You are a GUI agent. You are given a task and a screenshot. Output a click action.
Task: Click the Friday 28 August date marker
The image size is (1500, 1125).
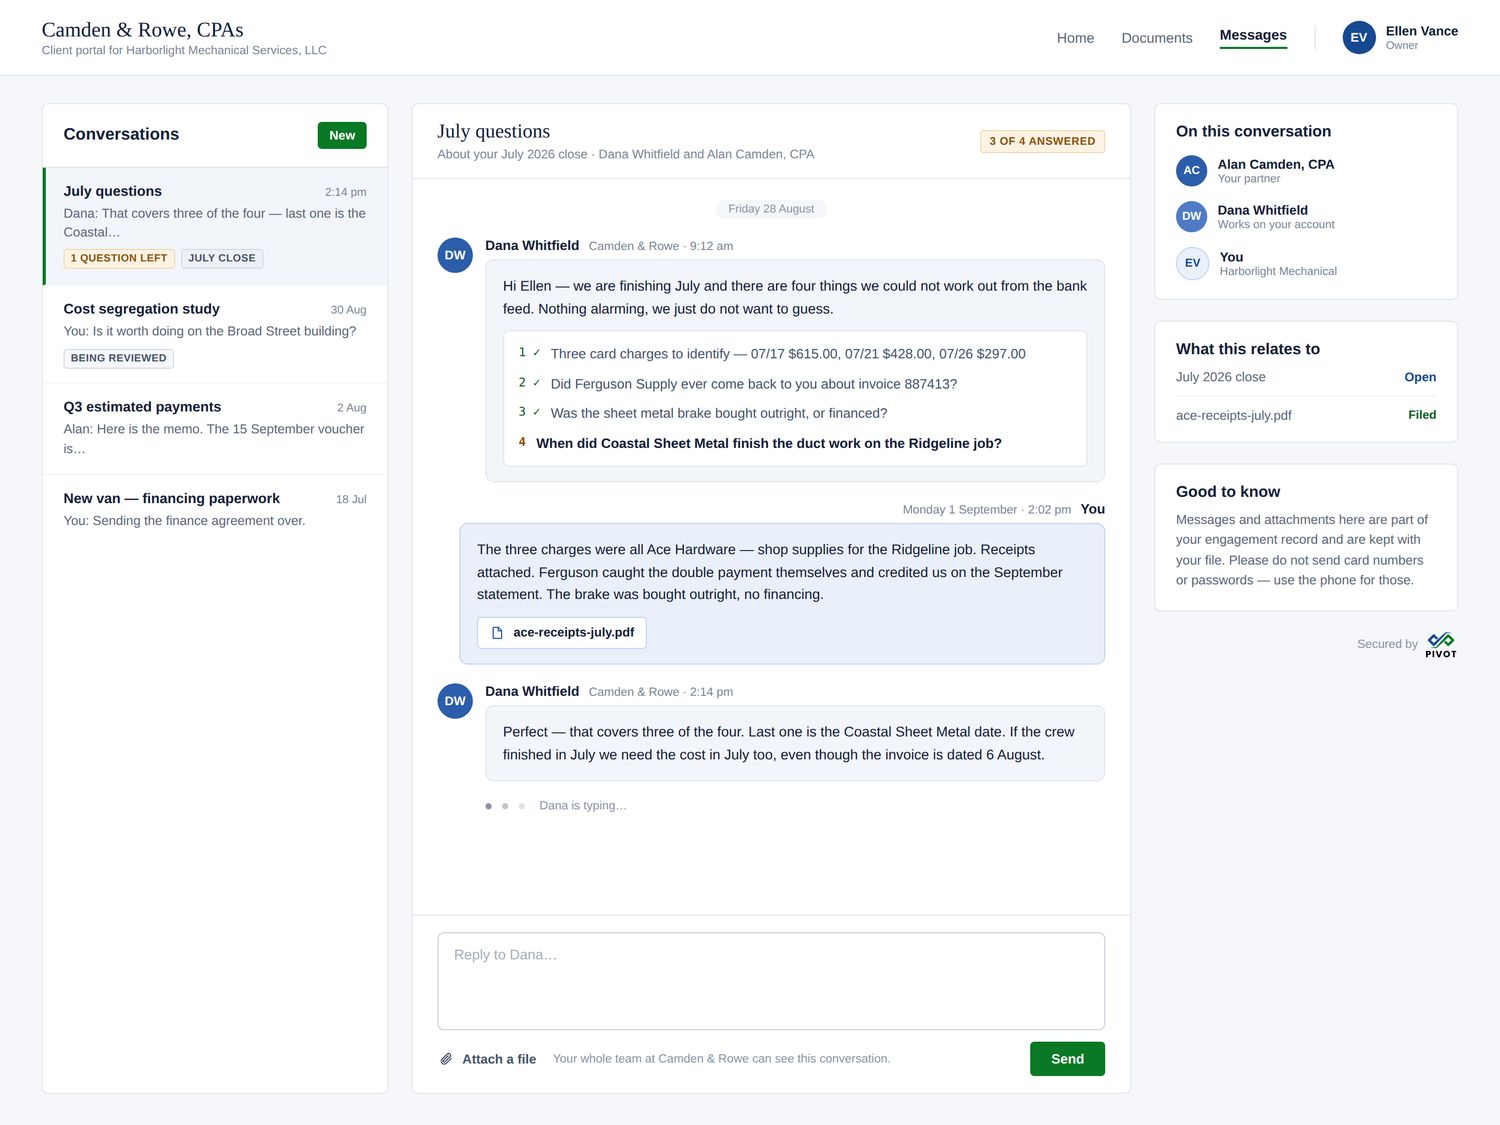point(771,209)
